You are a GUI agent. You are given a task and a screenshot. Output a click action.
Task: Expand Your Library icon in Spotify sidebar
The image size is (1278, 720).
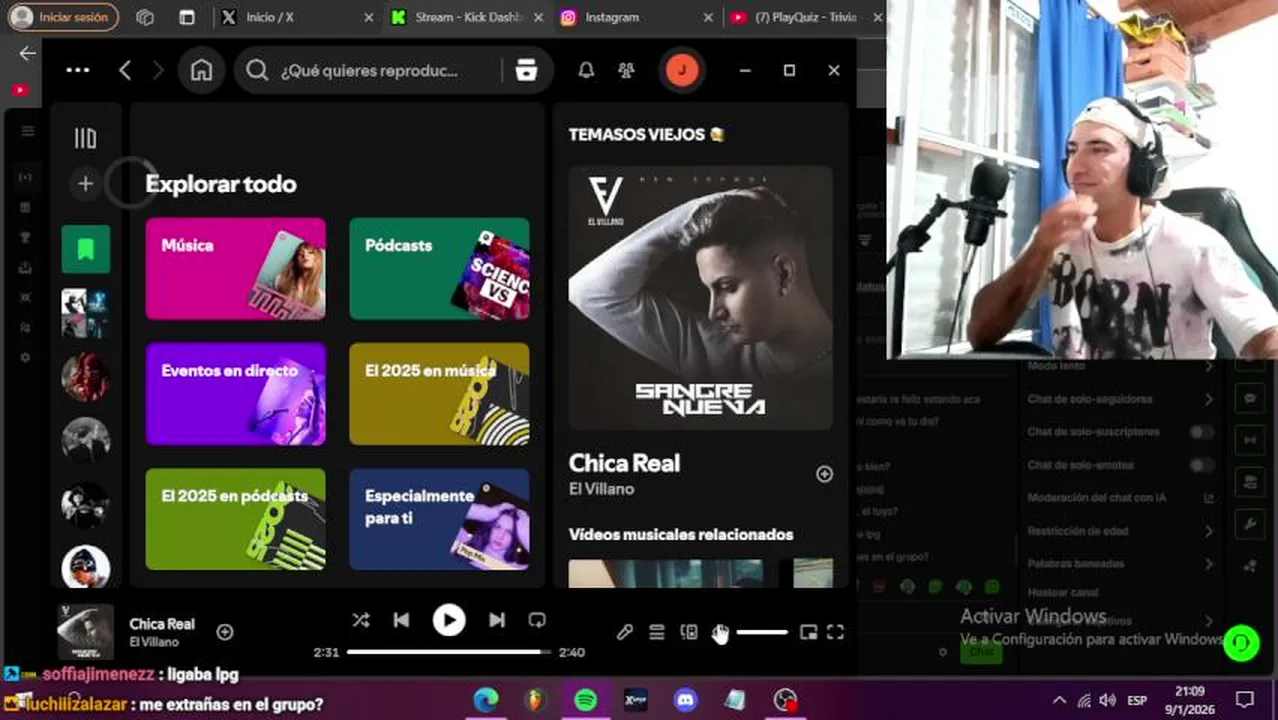86,138
